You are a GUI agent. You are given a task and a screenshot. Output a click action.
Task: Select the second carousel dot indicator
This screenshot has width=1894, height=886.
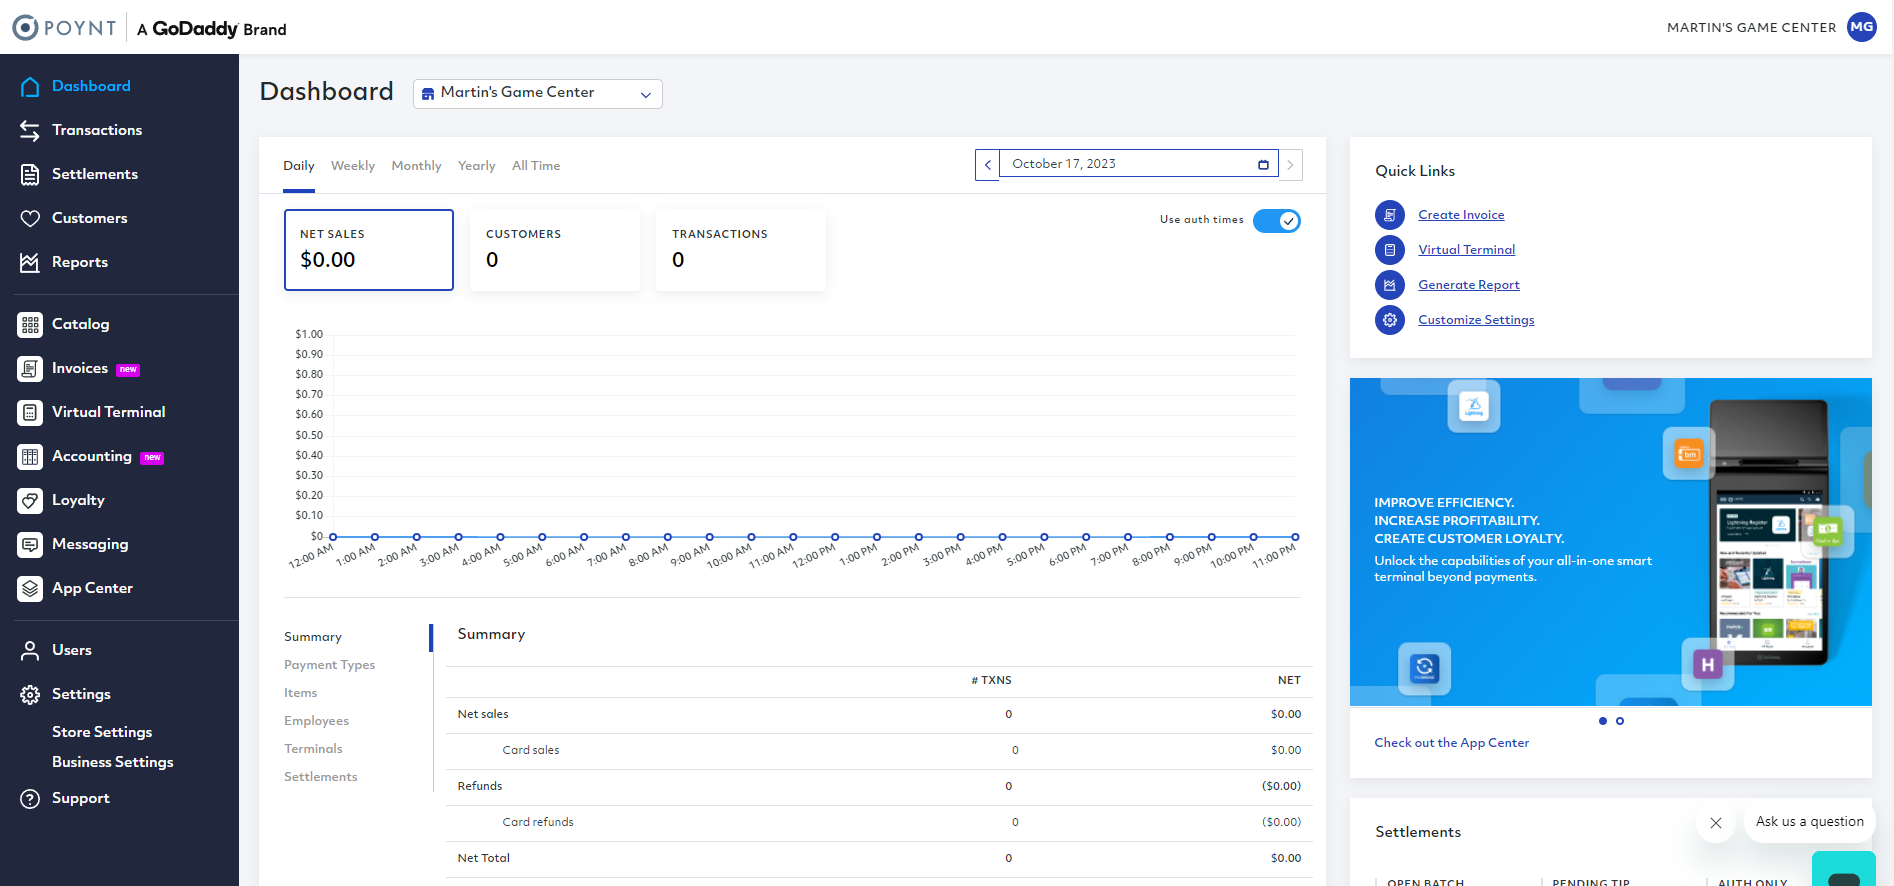[1620, 721]
